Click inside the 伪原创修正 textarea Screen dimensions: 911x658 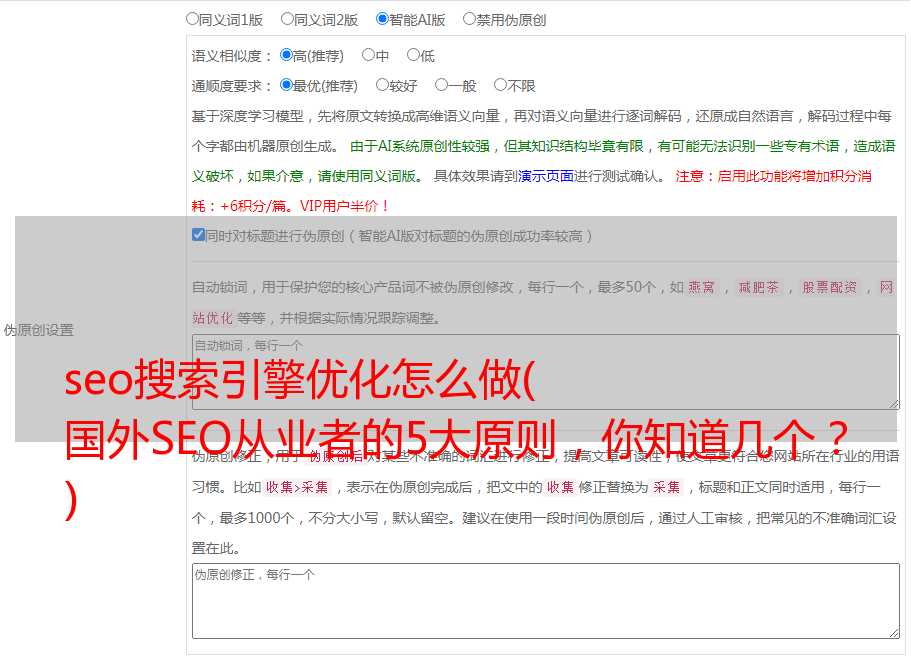tap(546, 601)
